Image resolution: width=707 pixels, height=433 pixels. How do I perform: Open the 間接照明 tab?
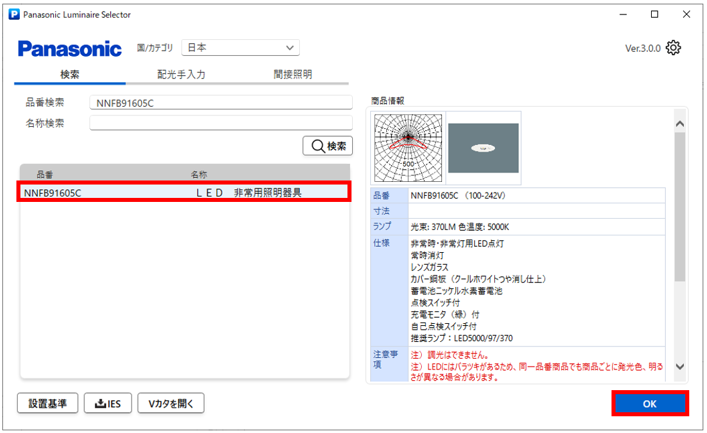click(x=292, y=74)
